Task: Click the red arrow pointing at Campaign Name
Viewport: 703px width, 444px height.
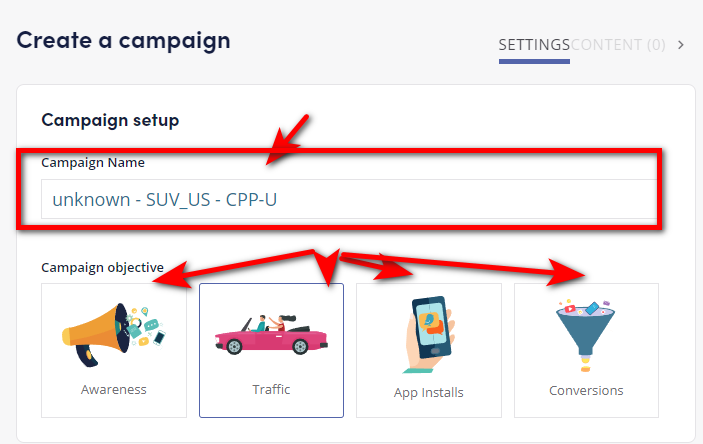Action: pyautogui.click(x=287, y=140)
